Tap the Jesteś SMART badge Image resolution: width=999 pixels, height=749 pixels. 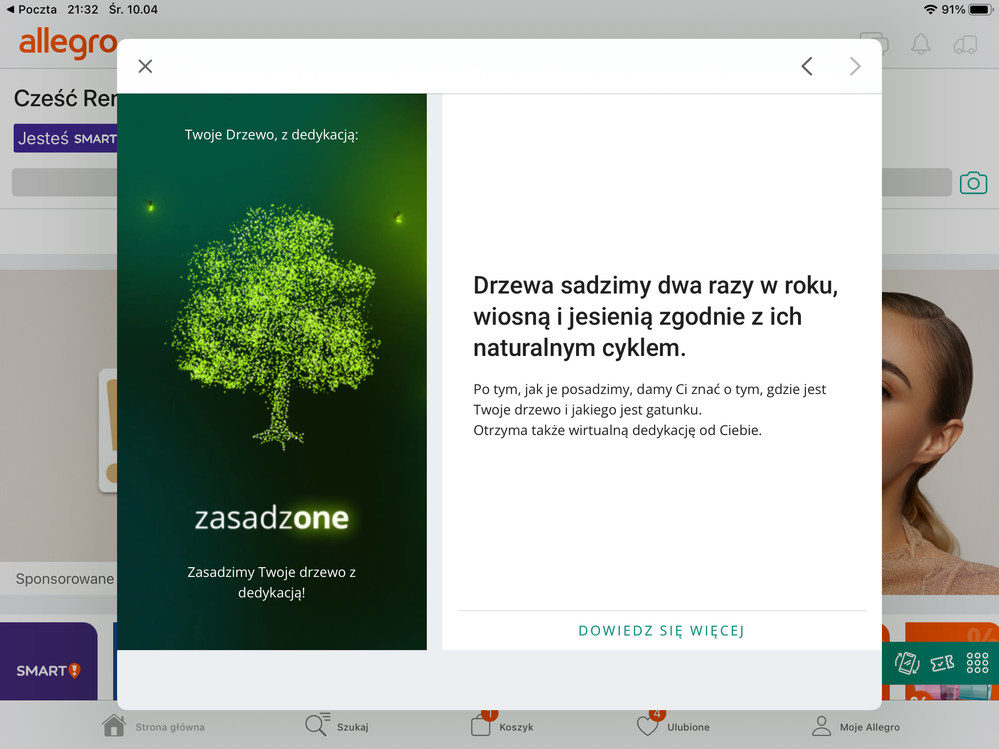[x=66, y=138]
